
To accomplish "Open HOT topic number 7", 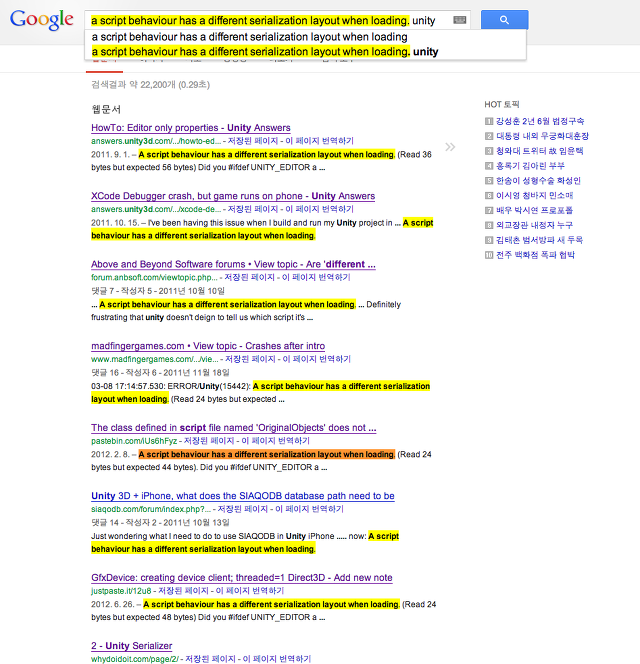I will click(x=535, y=210).
